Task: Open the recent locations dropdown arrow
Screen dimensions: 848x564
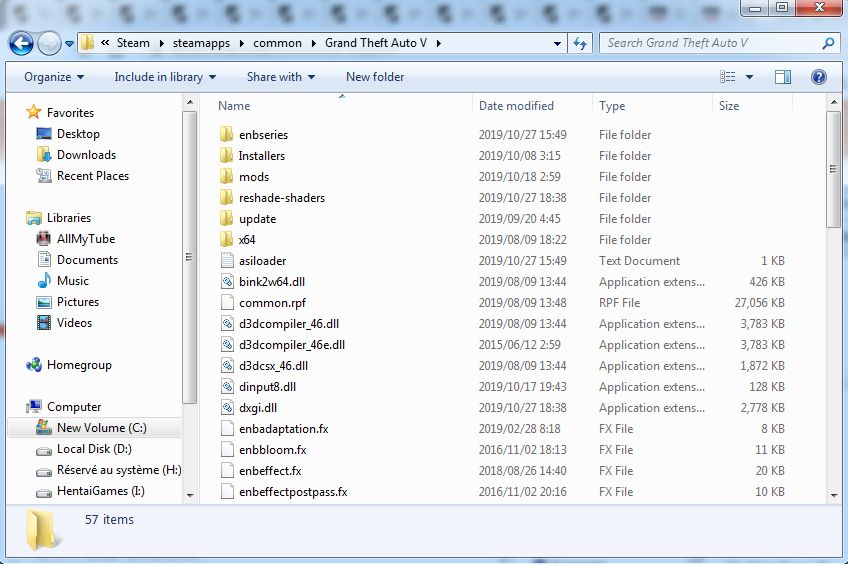Action: (69, 44)
